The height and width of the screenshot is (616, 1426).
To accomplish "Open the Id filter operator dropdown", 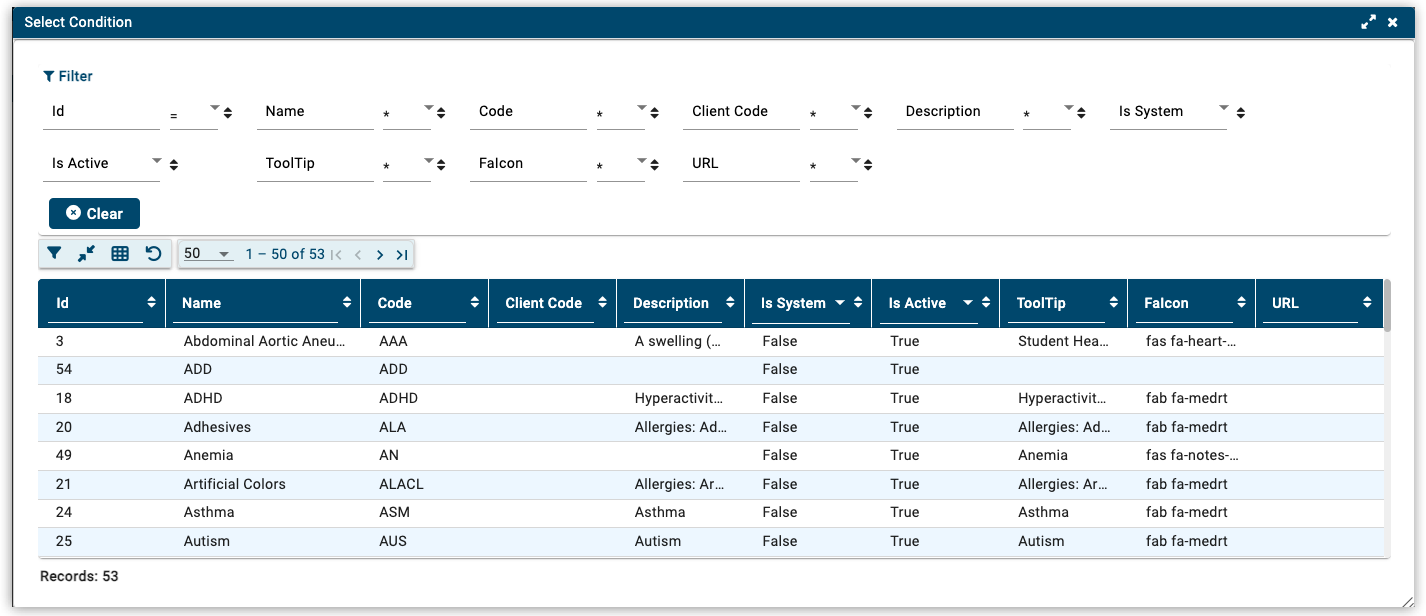I will click(x=214, y=108).
